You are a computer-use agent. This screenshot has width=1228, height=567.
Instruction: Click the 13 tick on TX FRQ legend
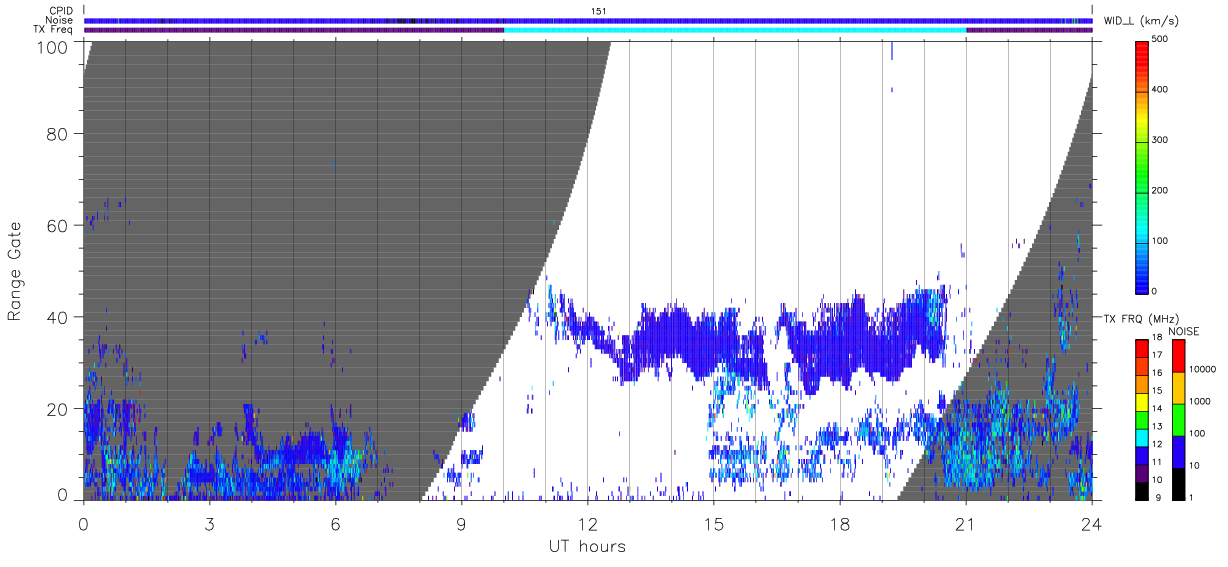[1158, 426]
